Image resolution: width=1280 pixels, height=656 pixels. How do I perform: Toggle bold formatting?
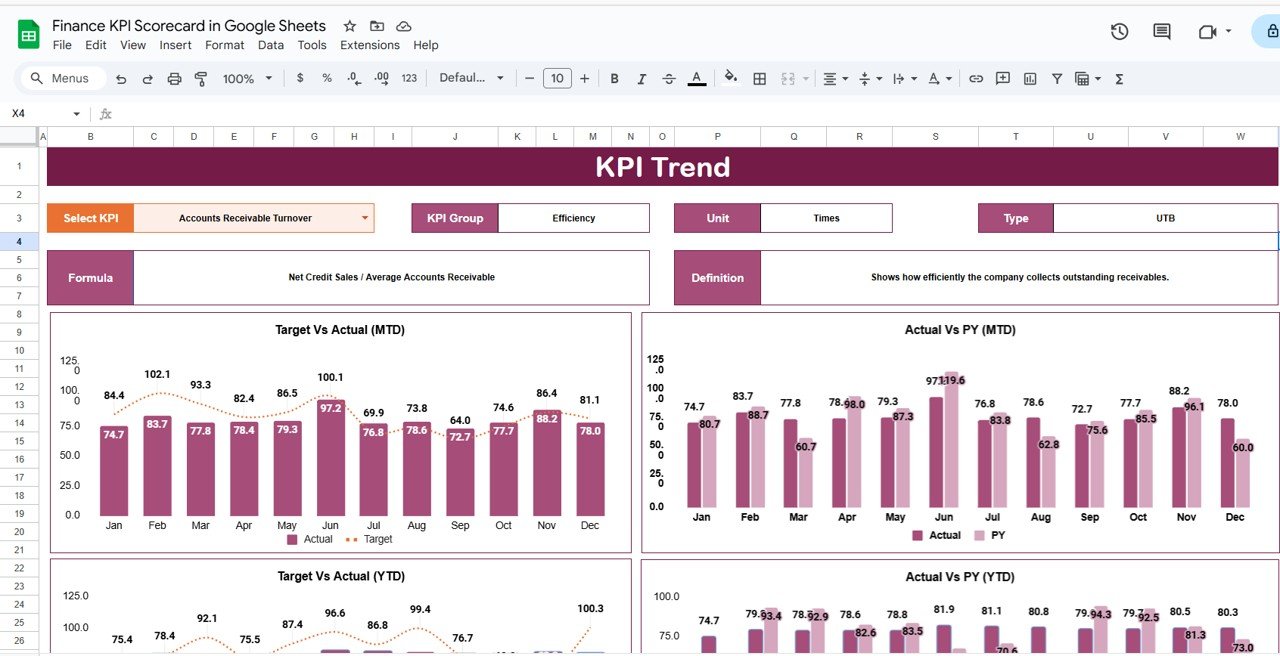614,79
